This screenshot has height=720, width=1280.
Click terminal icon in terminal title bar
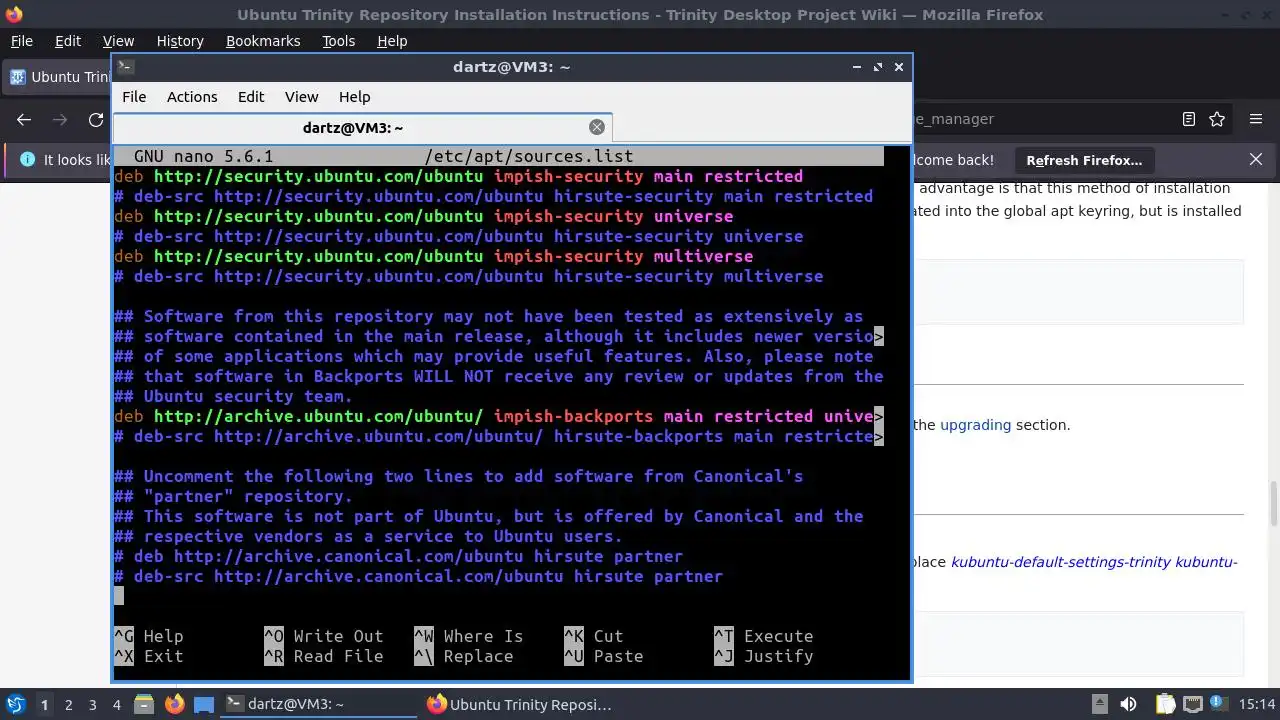click(x=125, y=67)
